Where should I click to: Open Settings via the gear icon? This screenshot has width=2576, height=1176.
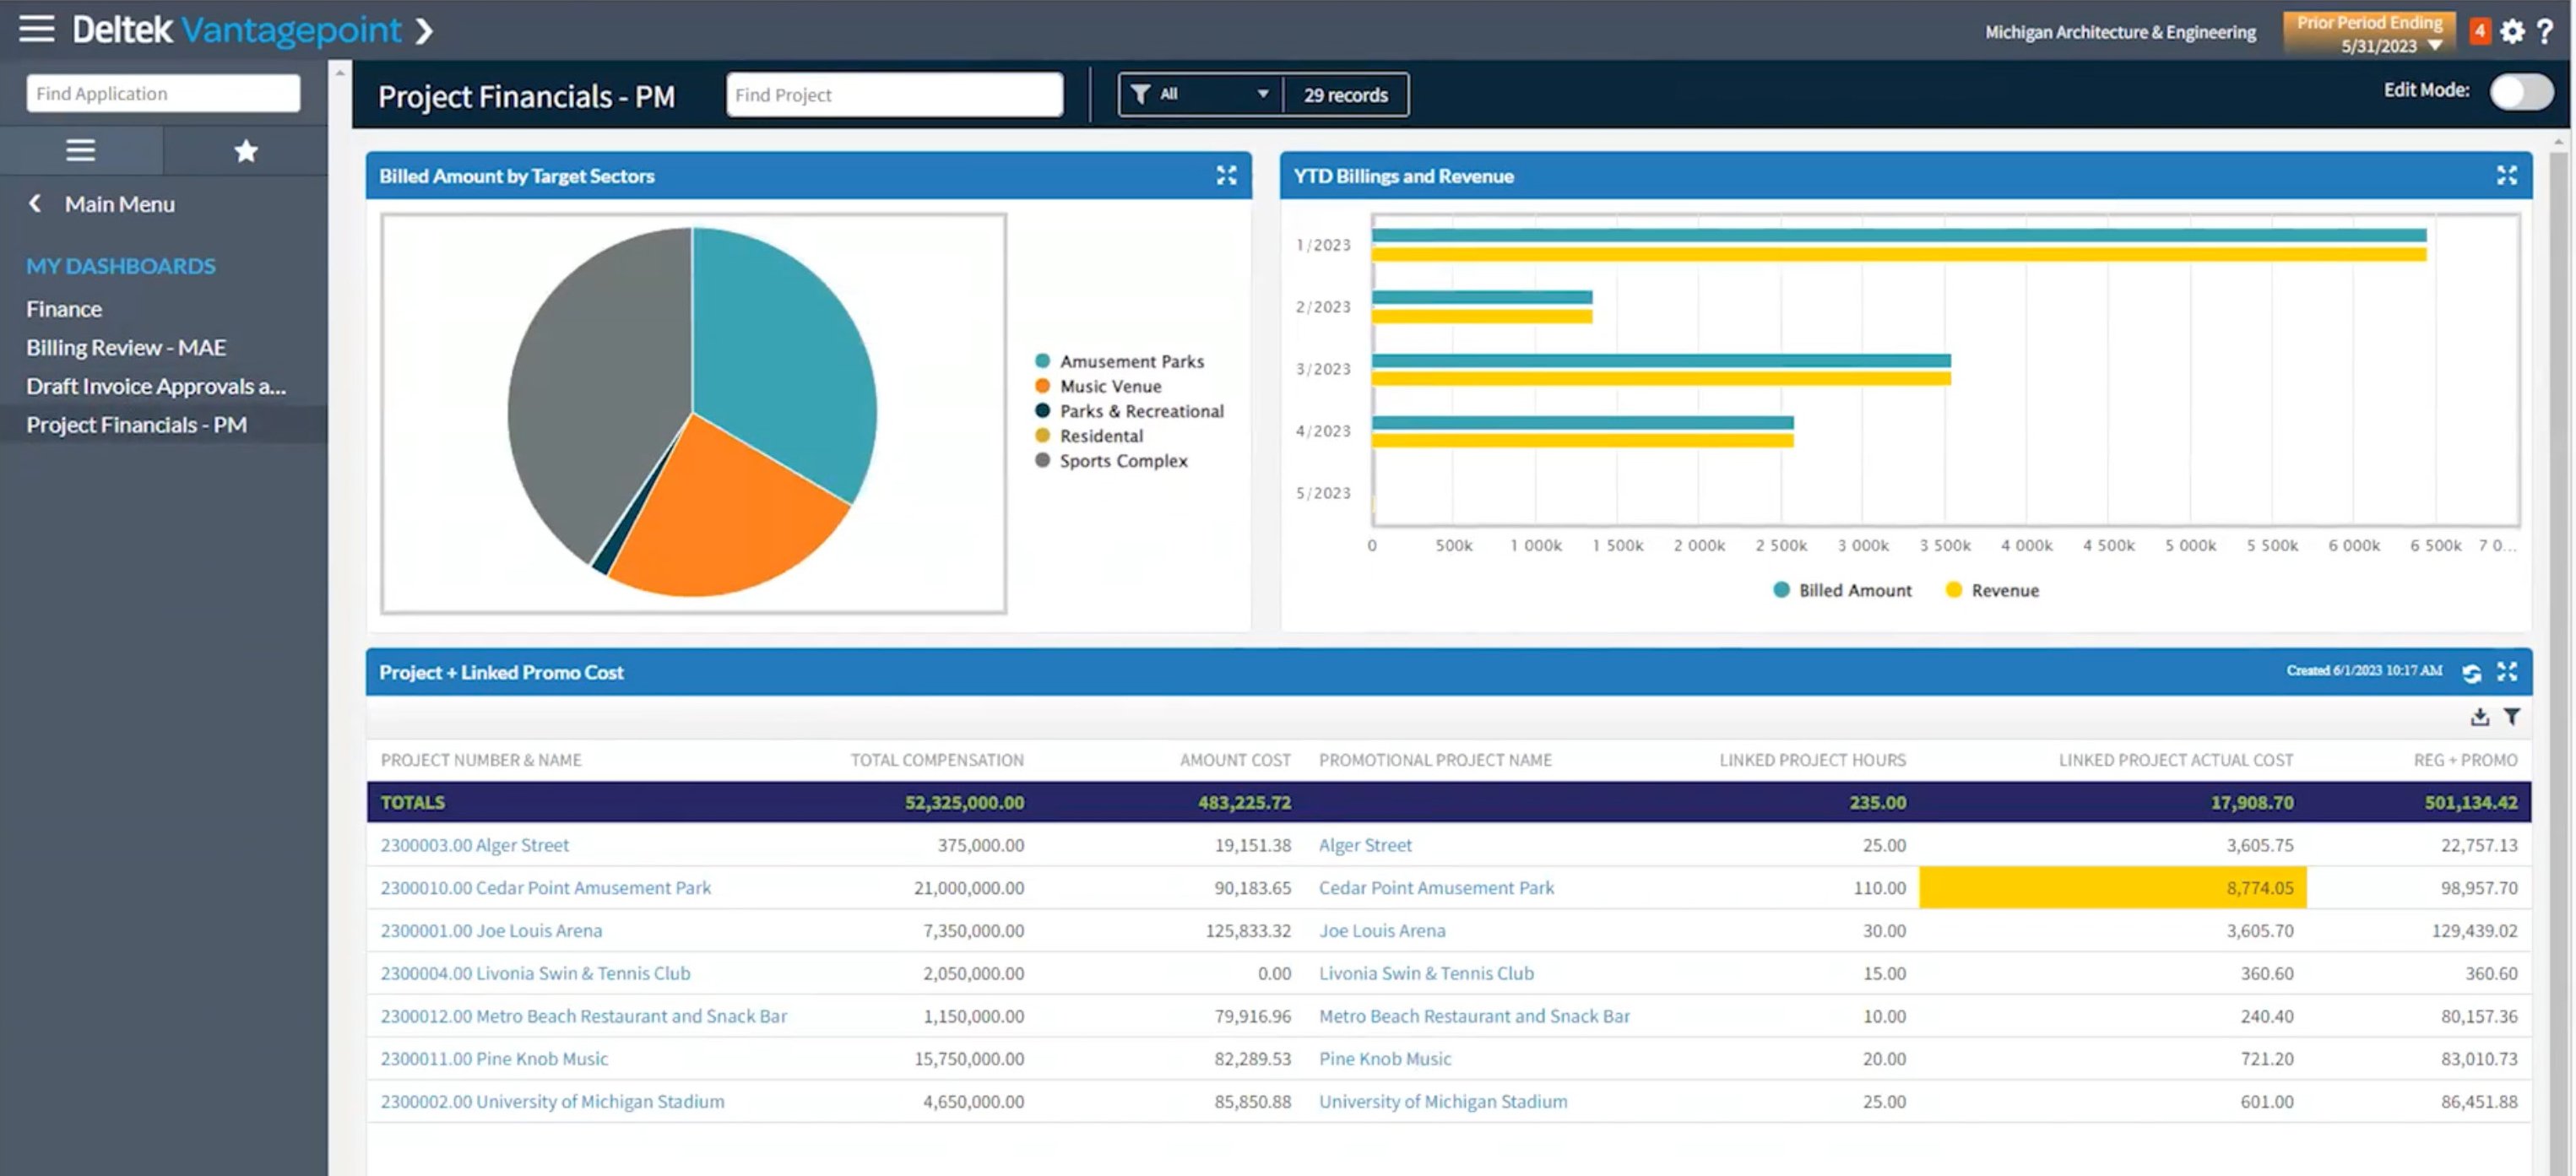[2511, 31]
